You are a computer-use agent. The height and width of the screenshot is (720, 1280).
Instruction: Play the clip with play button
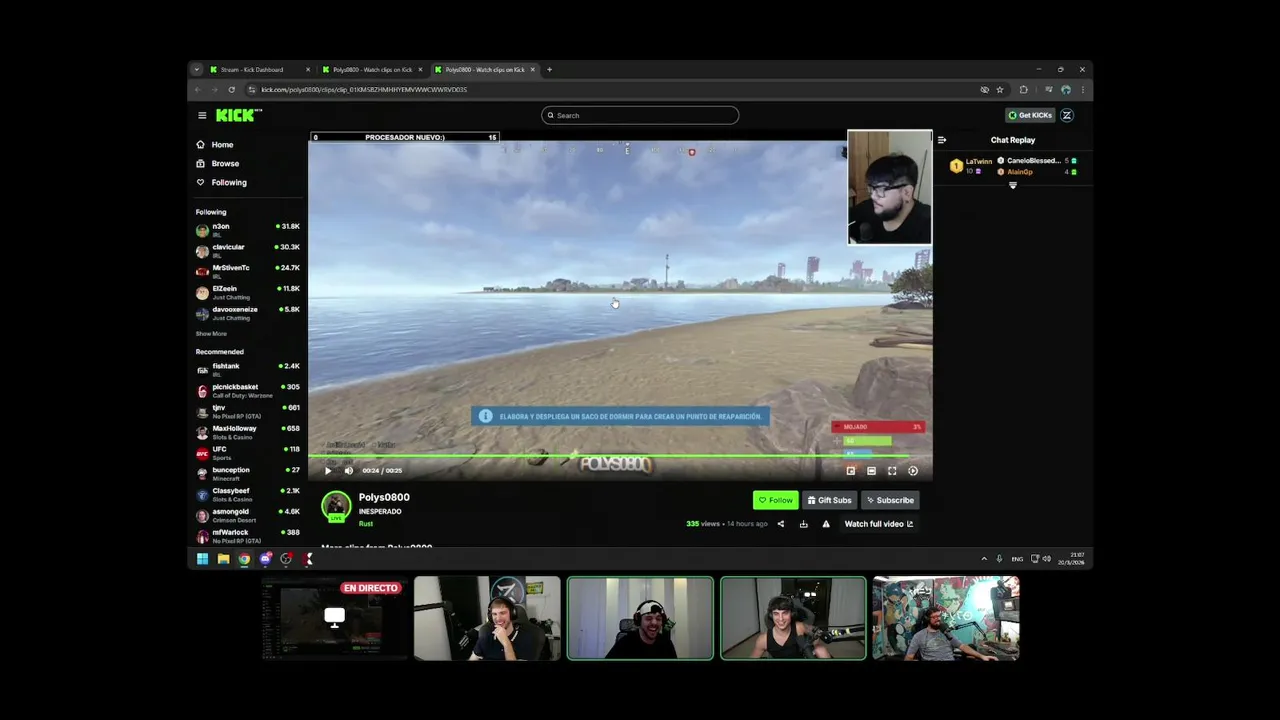(x=327, y=471)
